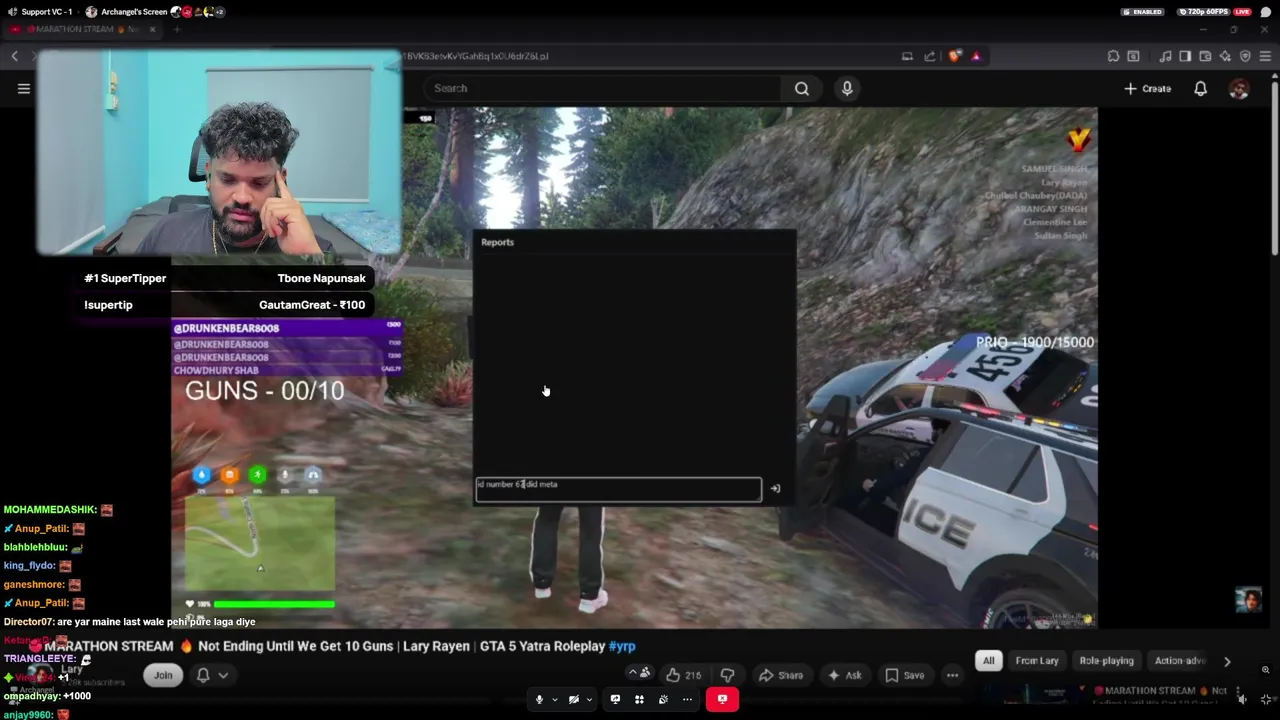
Task: Click the stream volume speaker icon
Action: 1243,699
